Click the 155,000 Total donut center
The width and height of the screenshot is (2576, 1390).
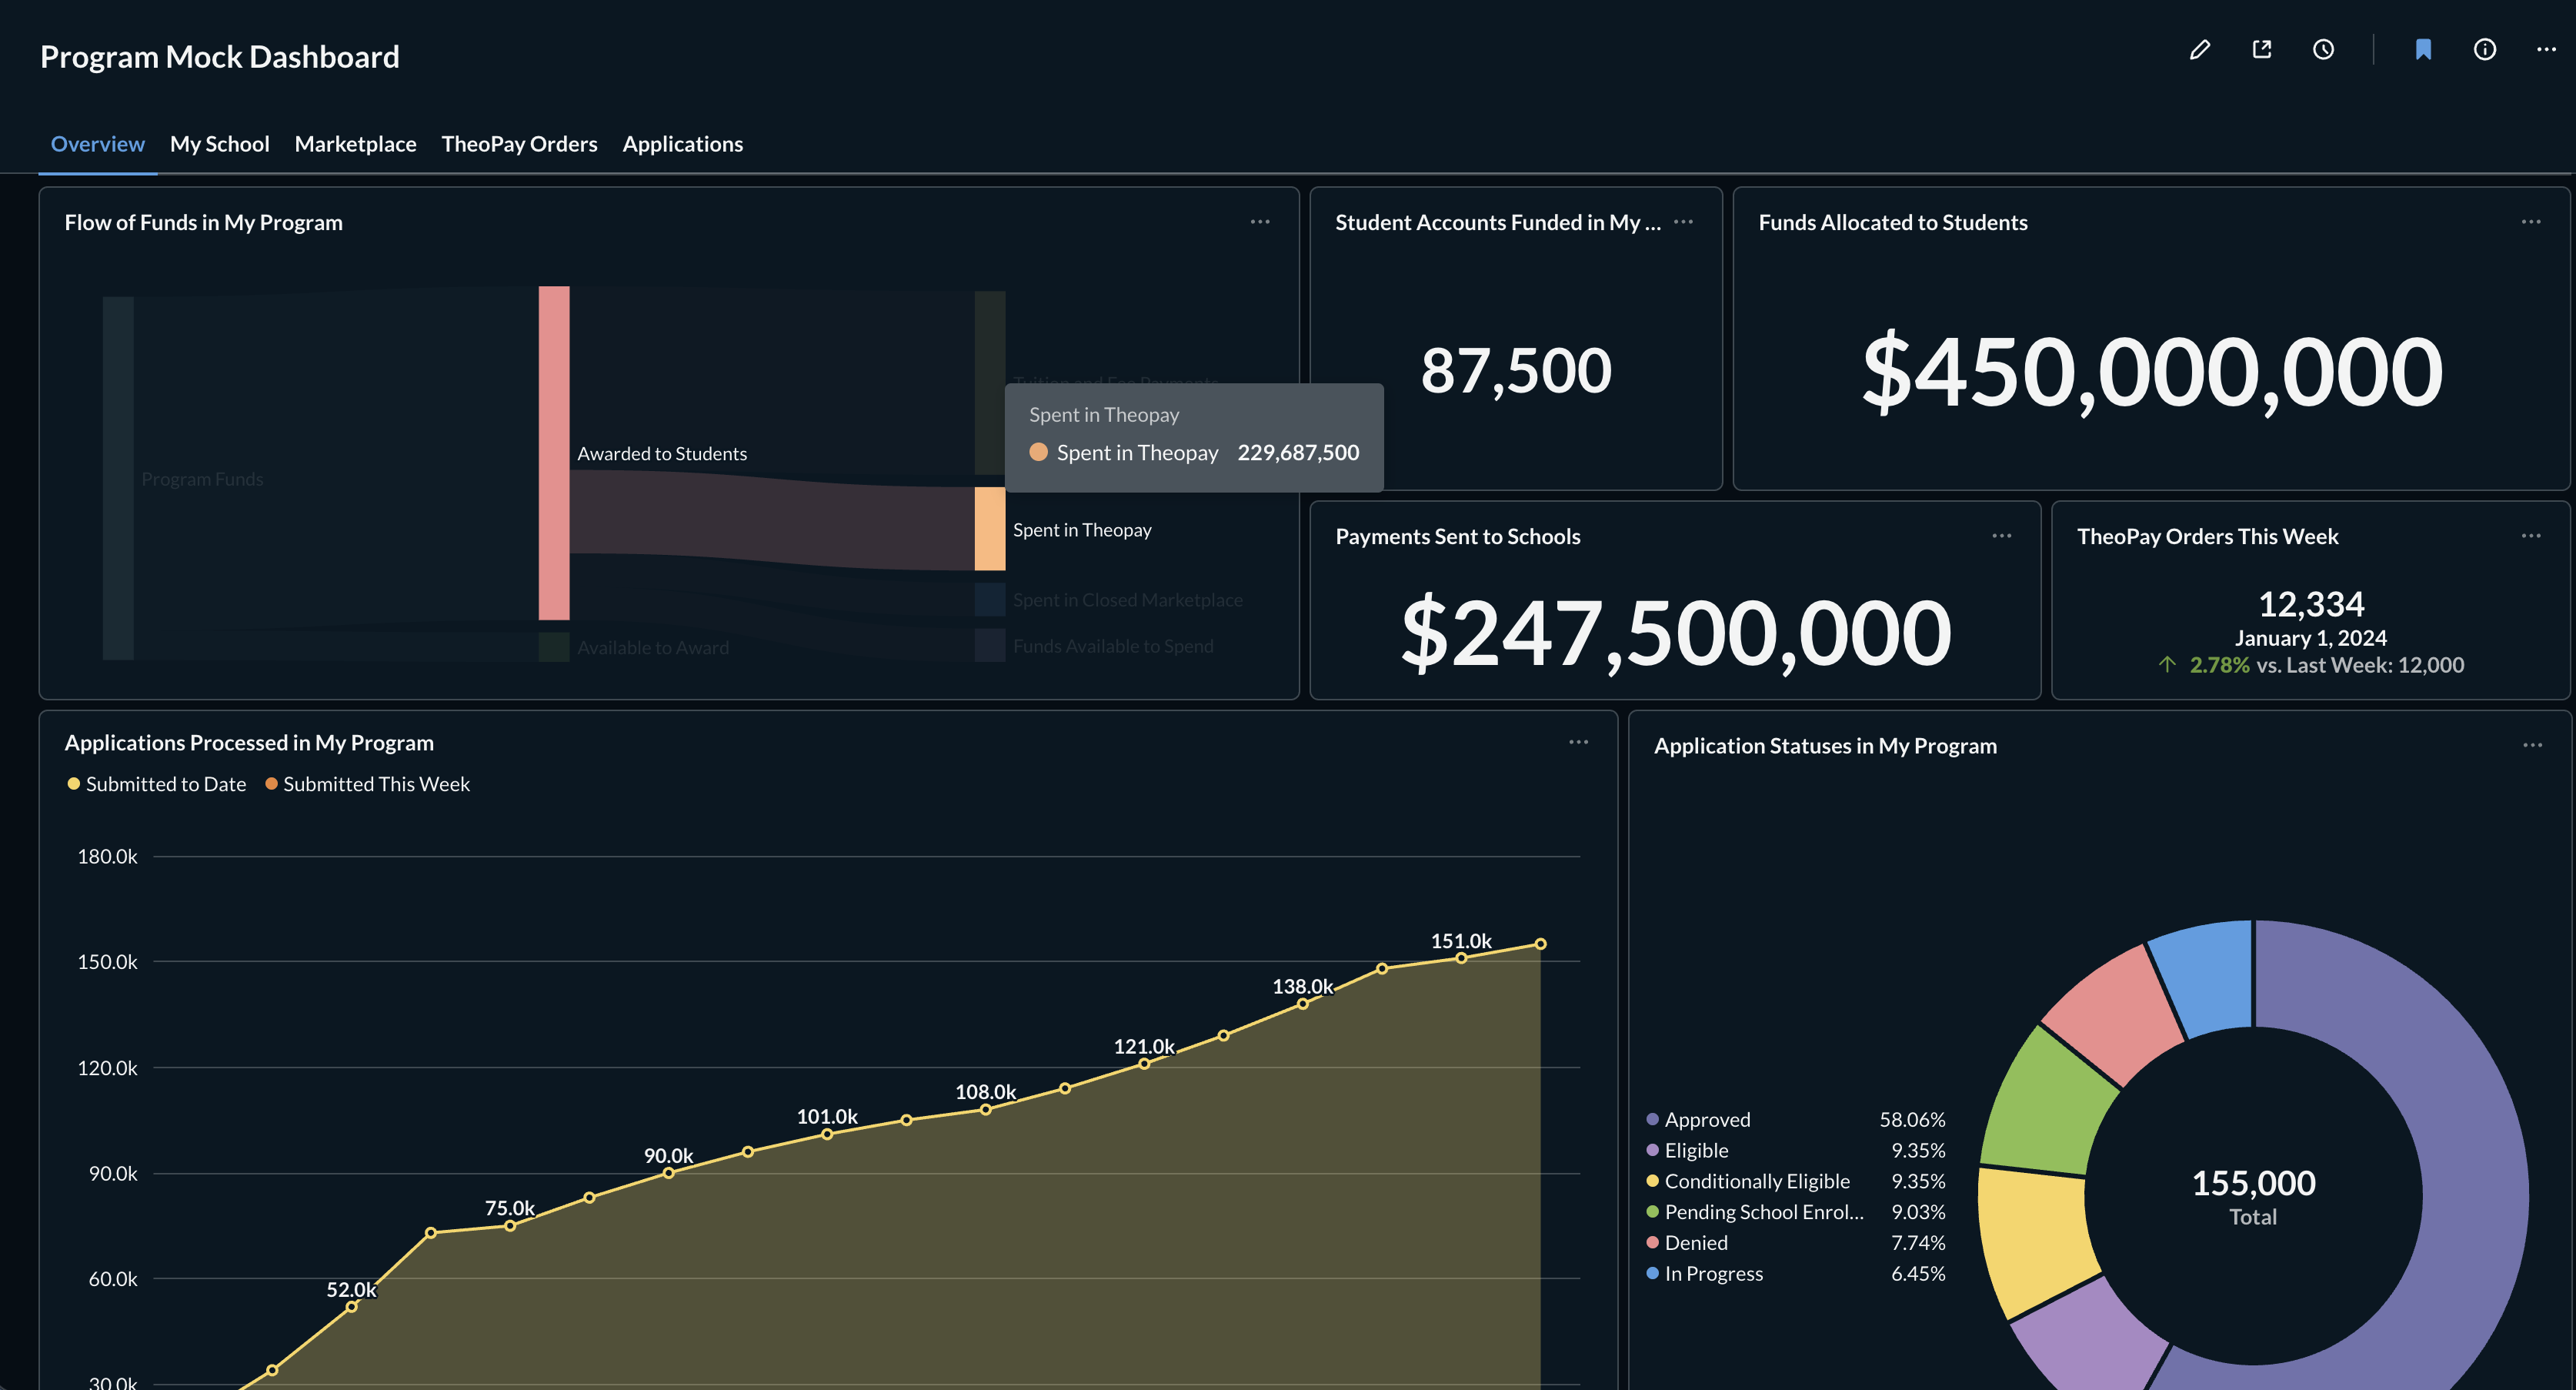(x=2253, y=1196)
